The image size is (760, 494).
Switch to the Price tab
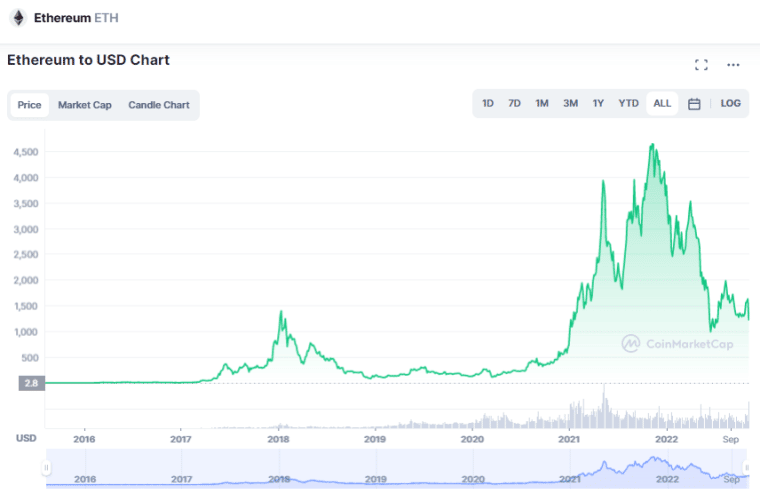pos(30,105)
